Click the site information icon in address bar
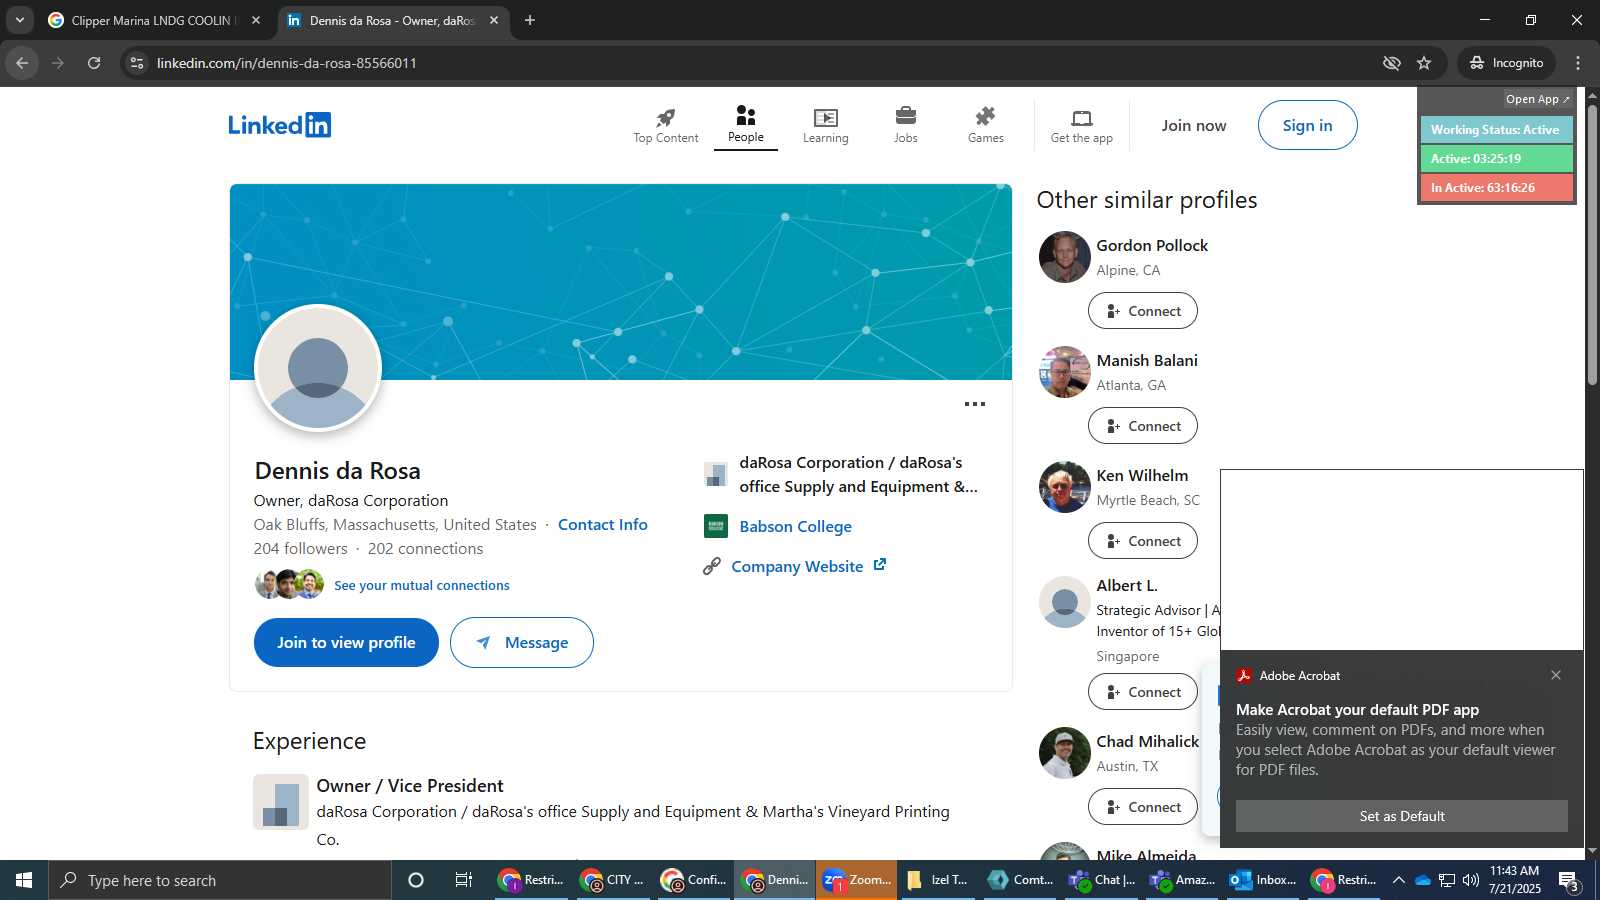The height and width of the screenshot is (900, 1600). point(137,63)
